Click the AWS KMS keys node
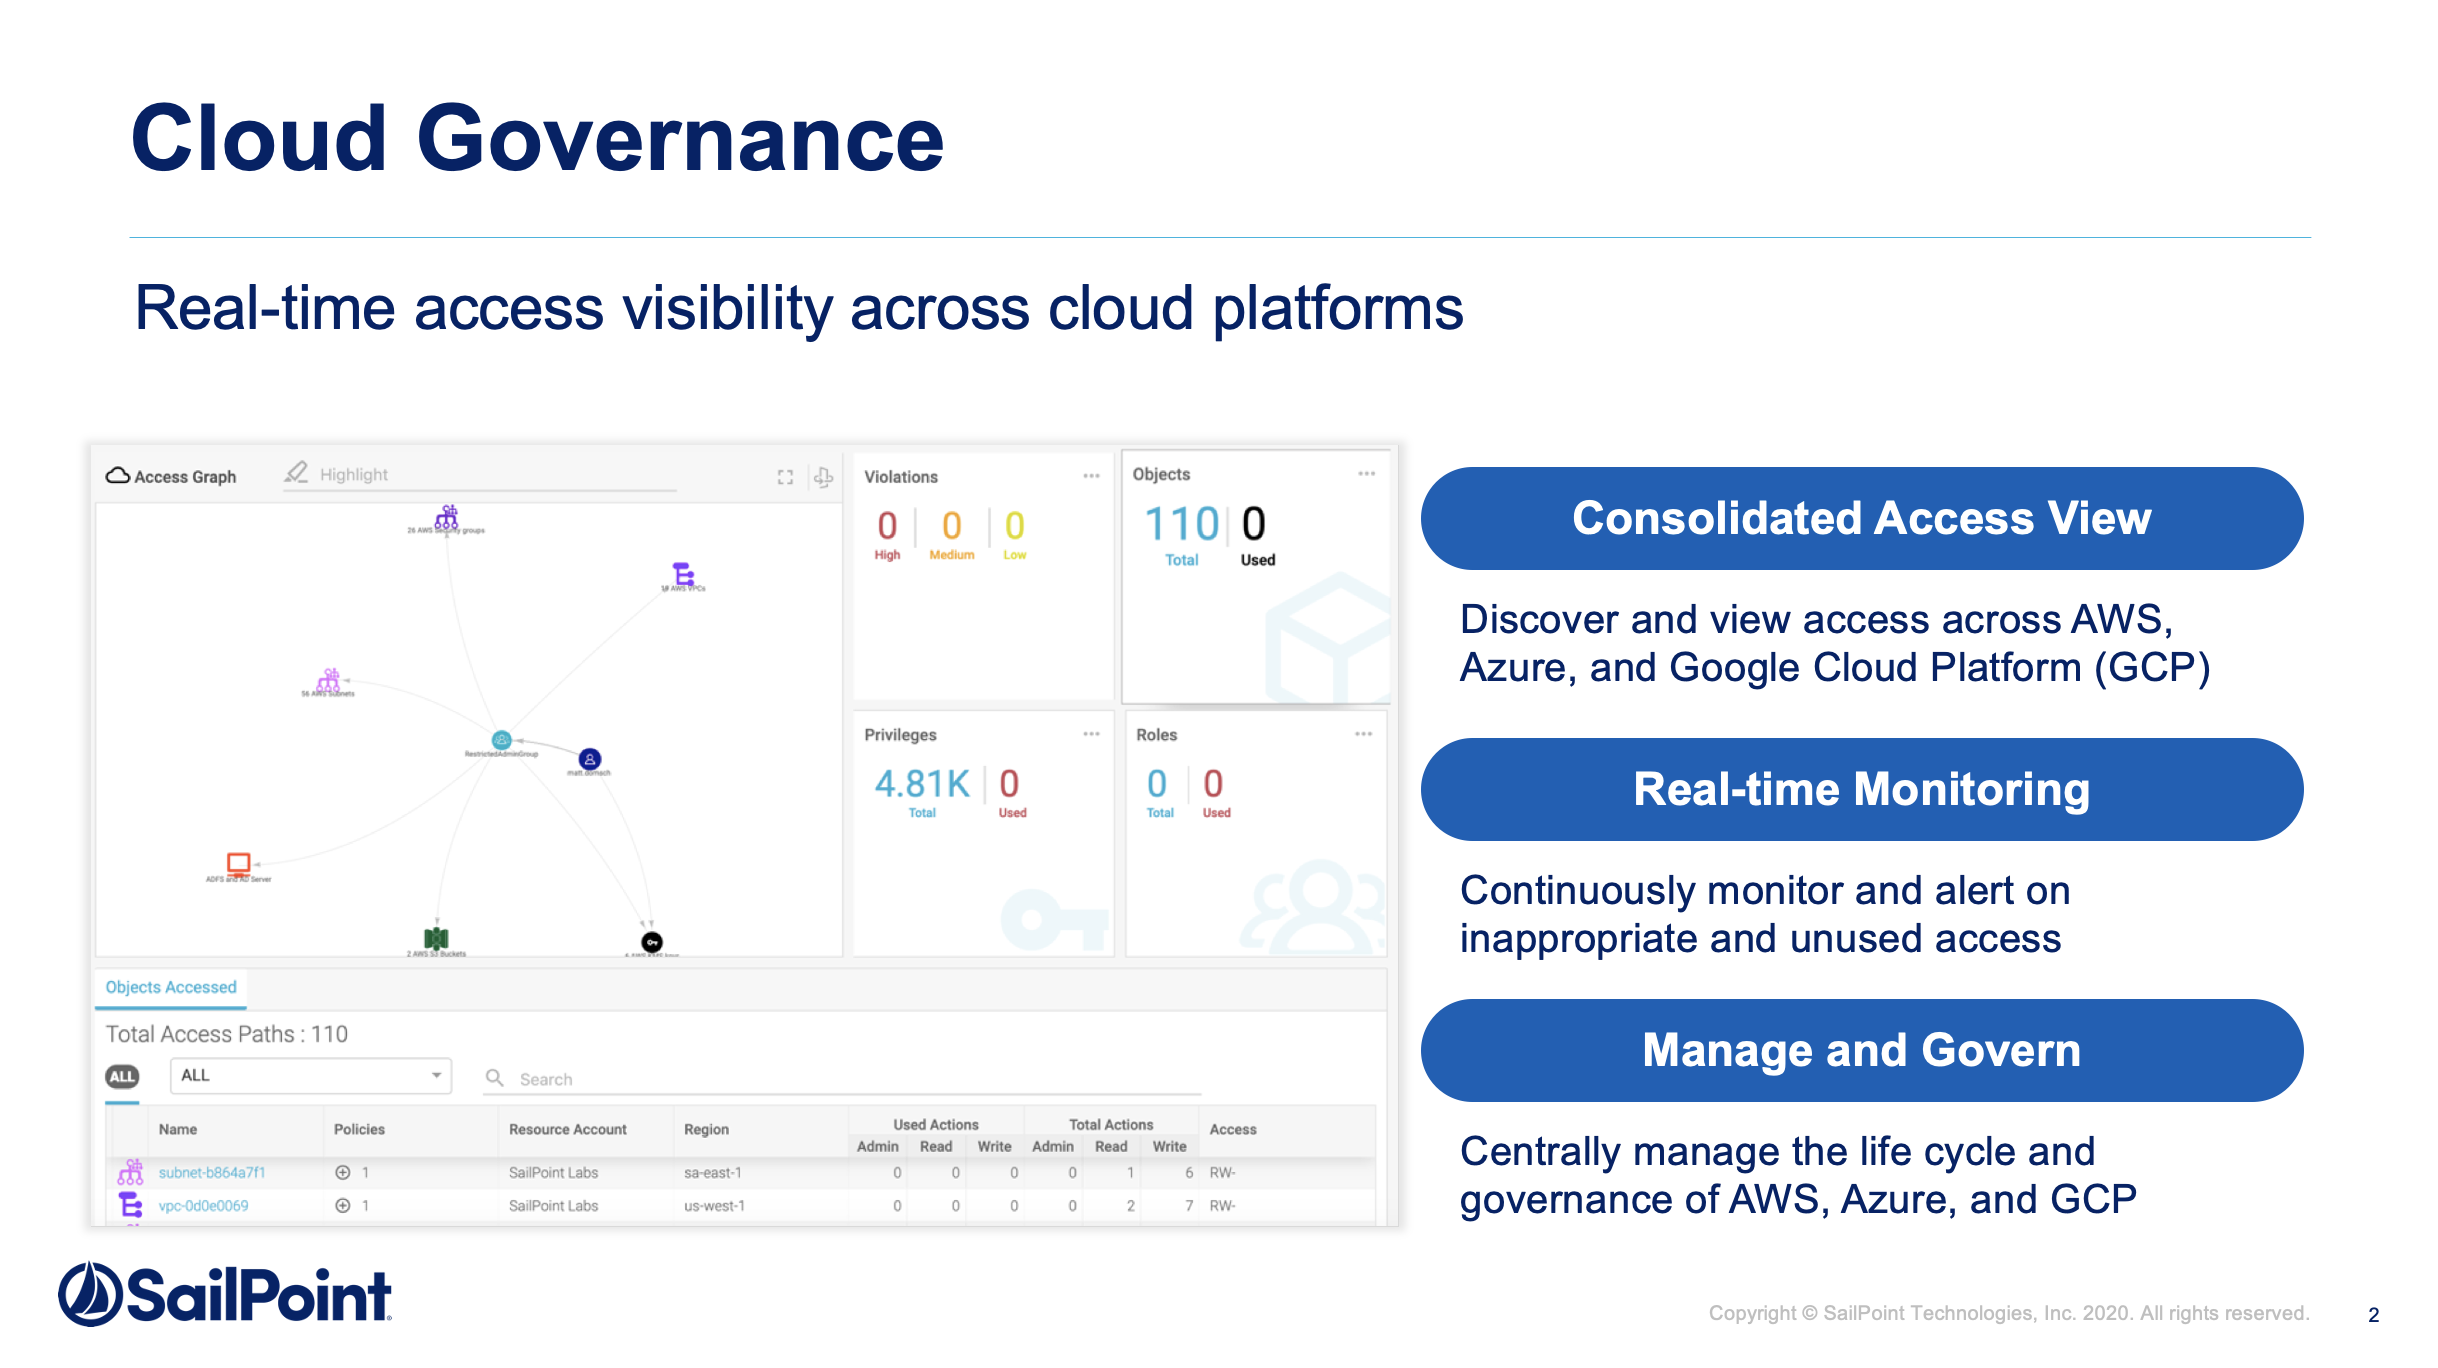 tap(652, 942)
